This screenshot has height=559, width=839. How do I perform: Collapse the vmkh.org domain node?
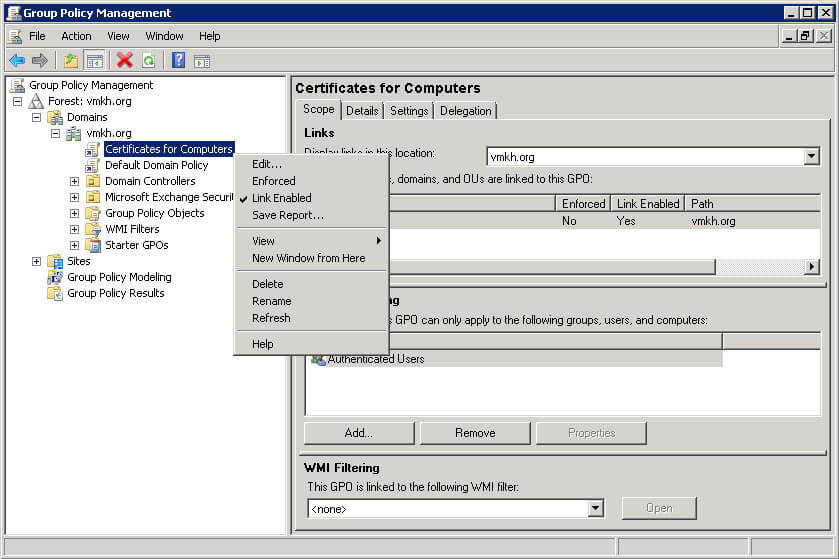pos(55,133)
